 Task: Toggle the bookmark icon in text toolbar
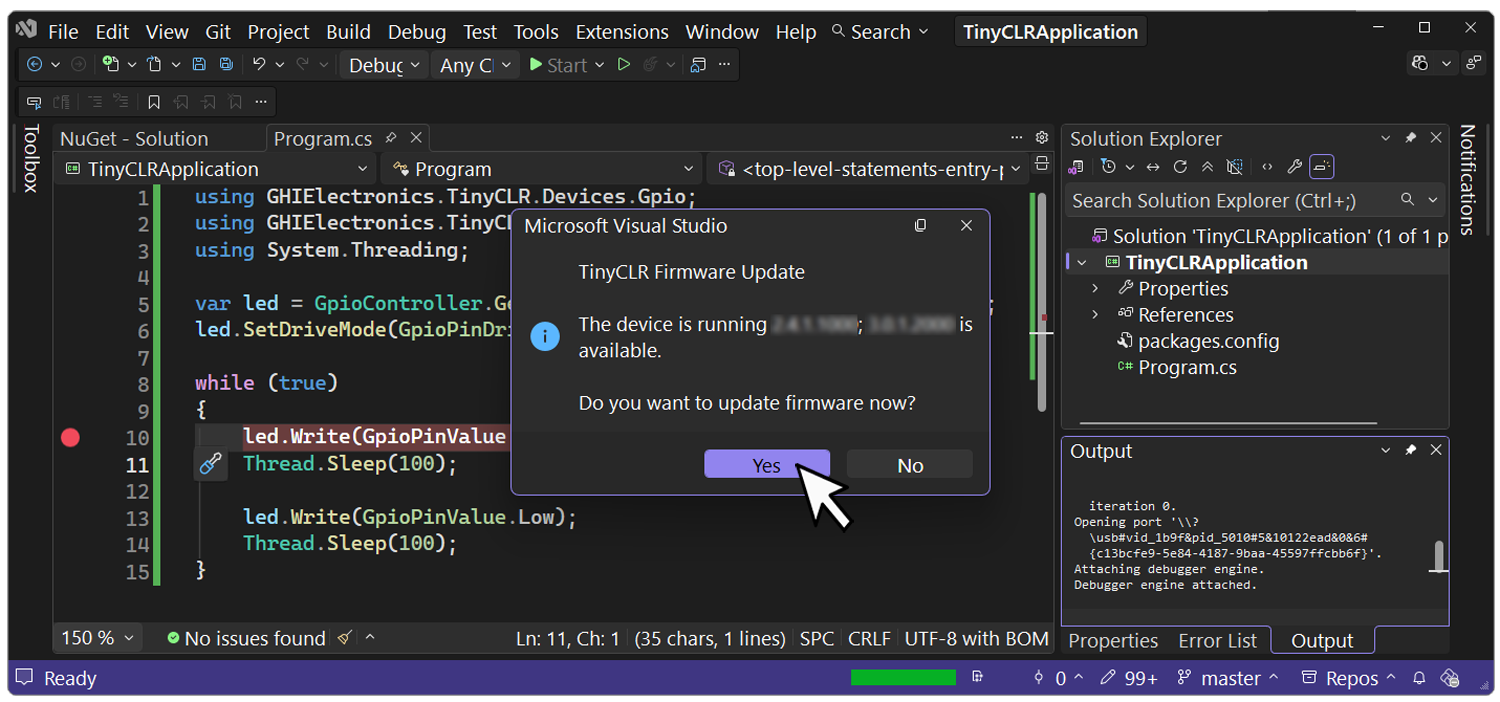(x=154, y=102)
